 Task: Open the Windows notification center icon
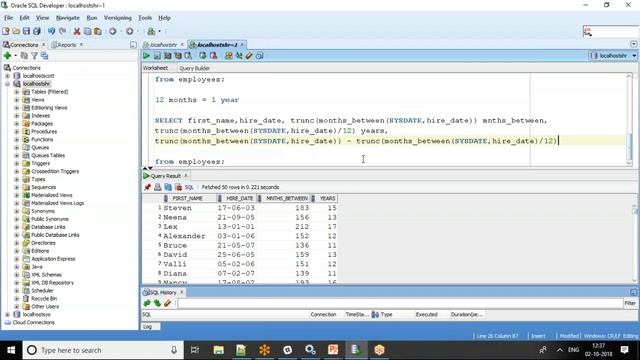click(624, 350)
